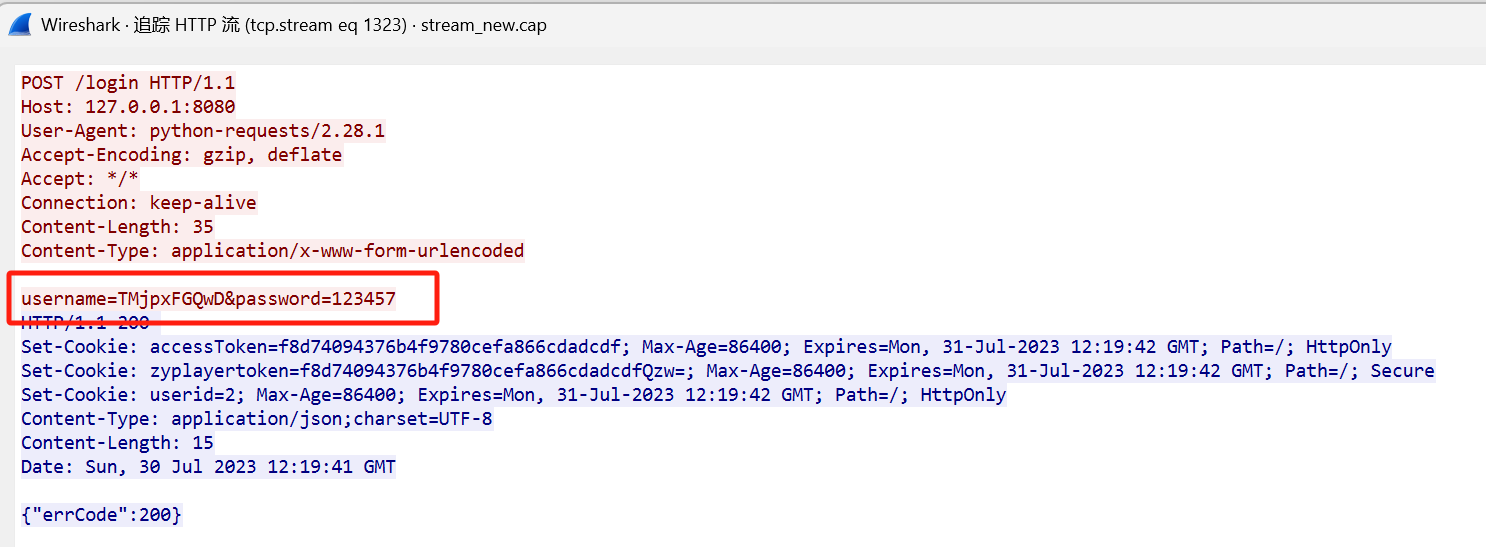1486x547 pixels.
Task: Click the request Content-Length: 35 line
Action: [x=117, y=227]
